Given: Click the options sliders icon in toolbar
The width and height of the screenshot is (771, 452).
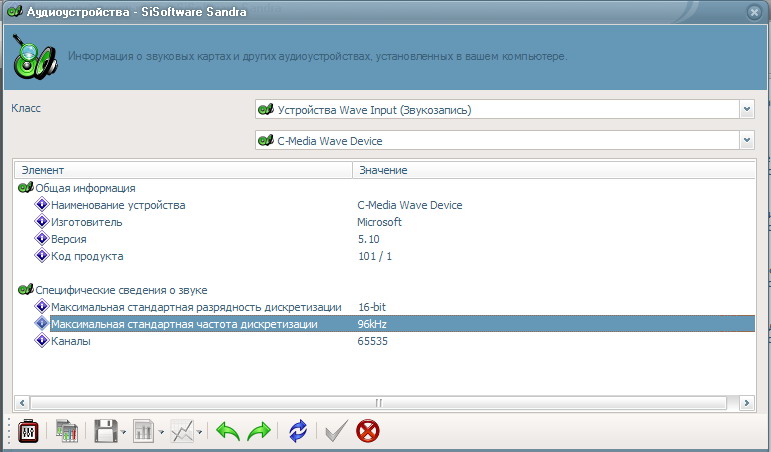Looking at the screenshot, I should pos(29,431).
